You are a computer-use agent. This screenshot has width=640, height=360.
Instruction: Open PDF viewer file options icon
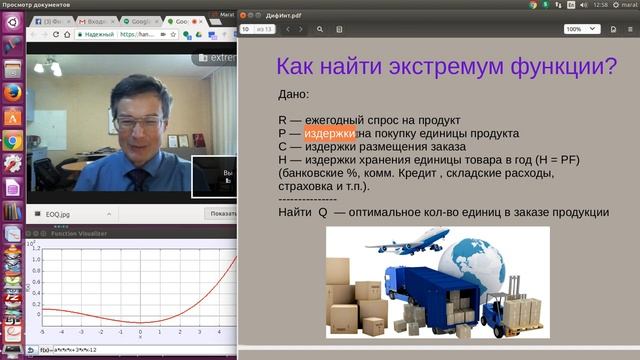point(613,29)
